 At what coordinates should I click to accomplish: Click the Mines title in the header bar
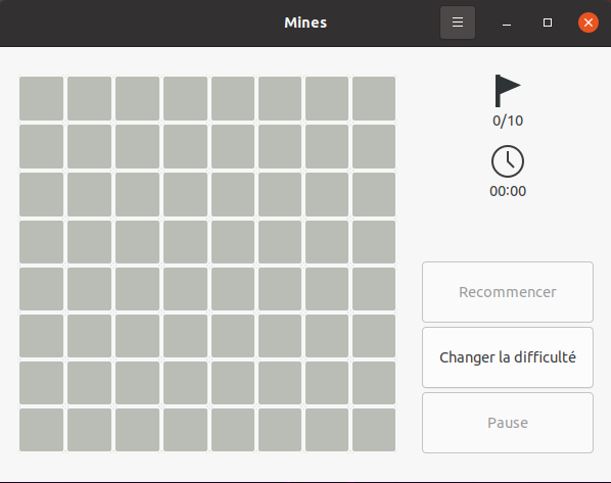click(x=305, y=22)
